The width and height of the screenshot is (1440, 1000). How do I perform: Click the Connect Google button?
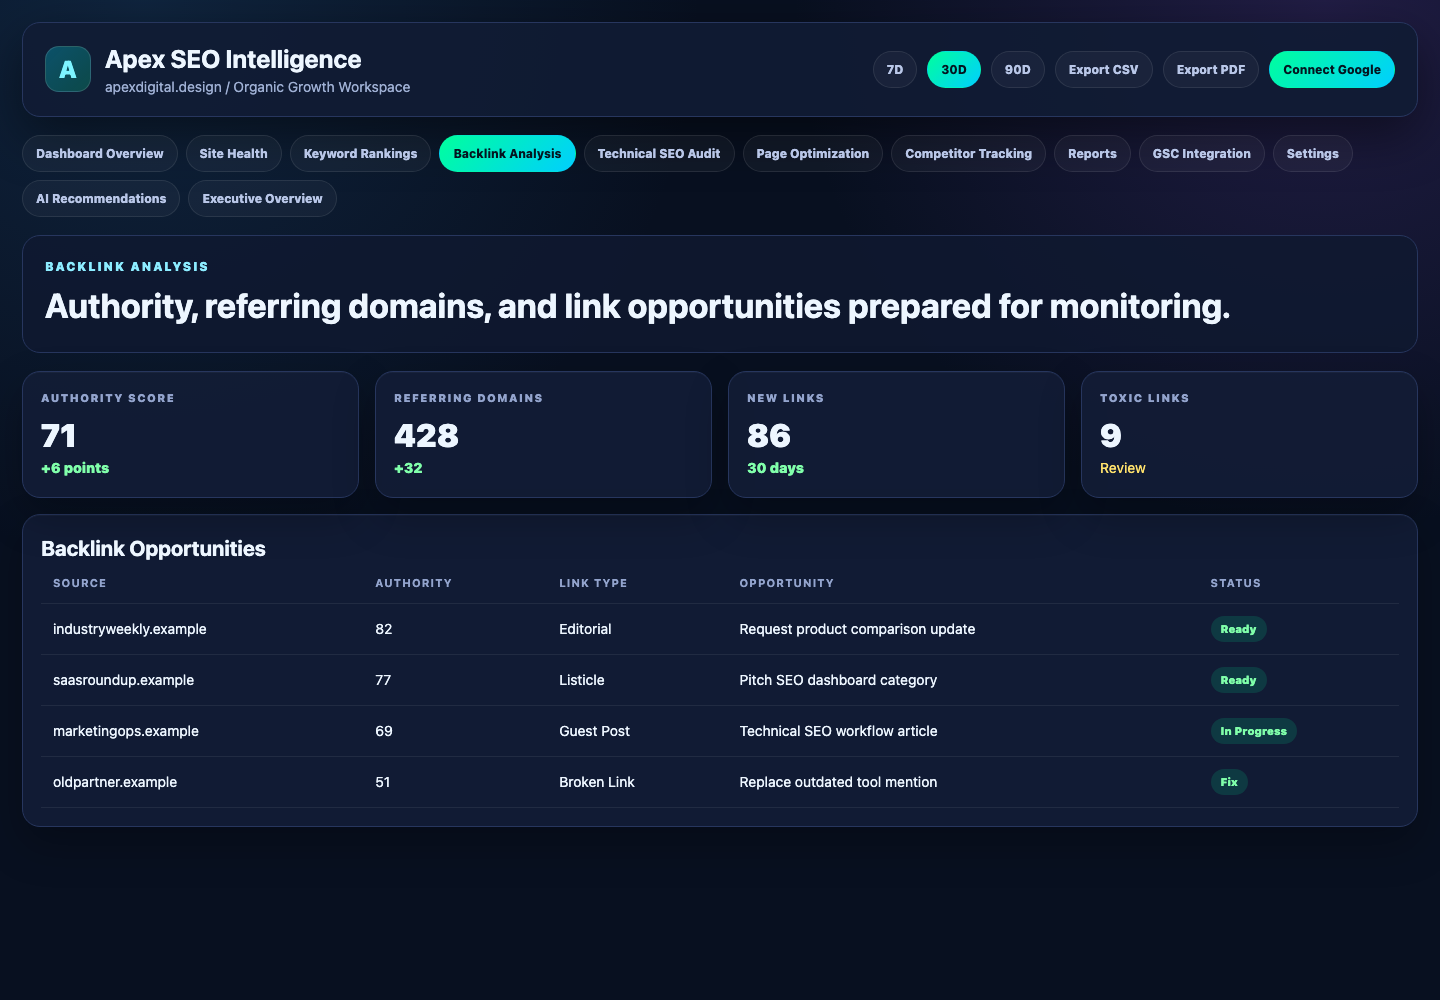tap(1332, 70)
